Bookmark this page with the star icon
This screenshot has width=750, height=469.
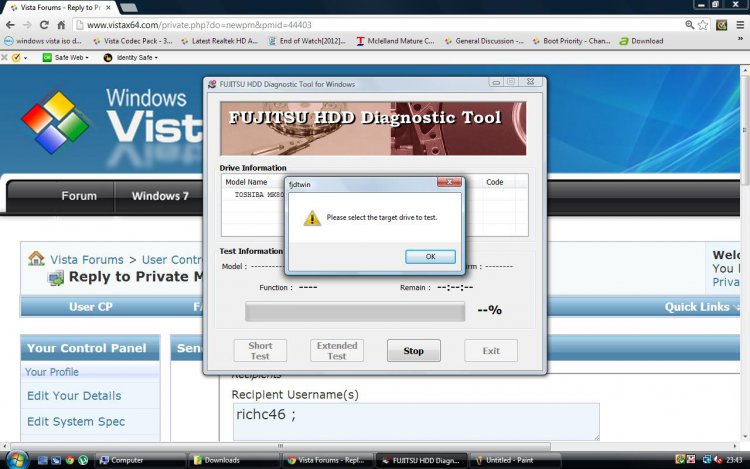point(703,25)
